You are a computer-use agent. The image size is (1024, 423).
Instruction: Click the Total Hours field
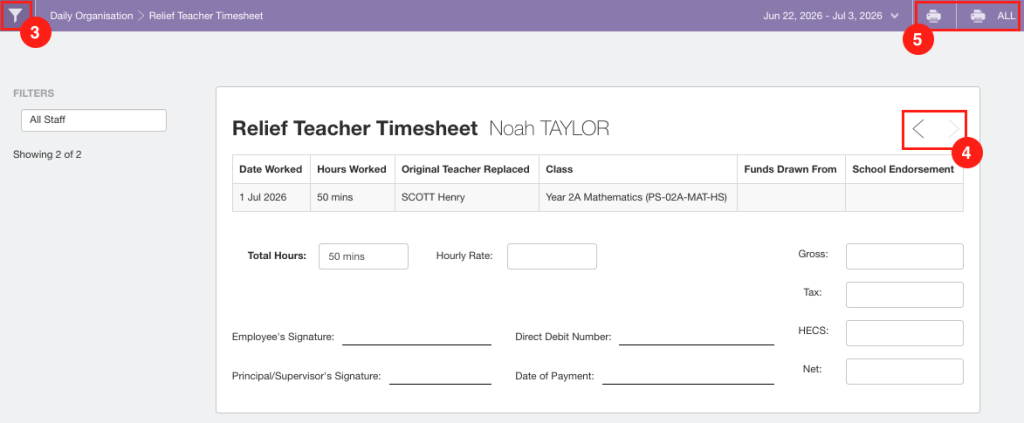[364, 257]
